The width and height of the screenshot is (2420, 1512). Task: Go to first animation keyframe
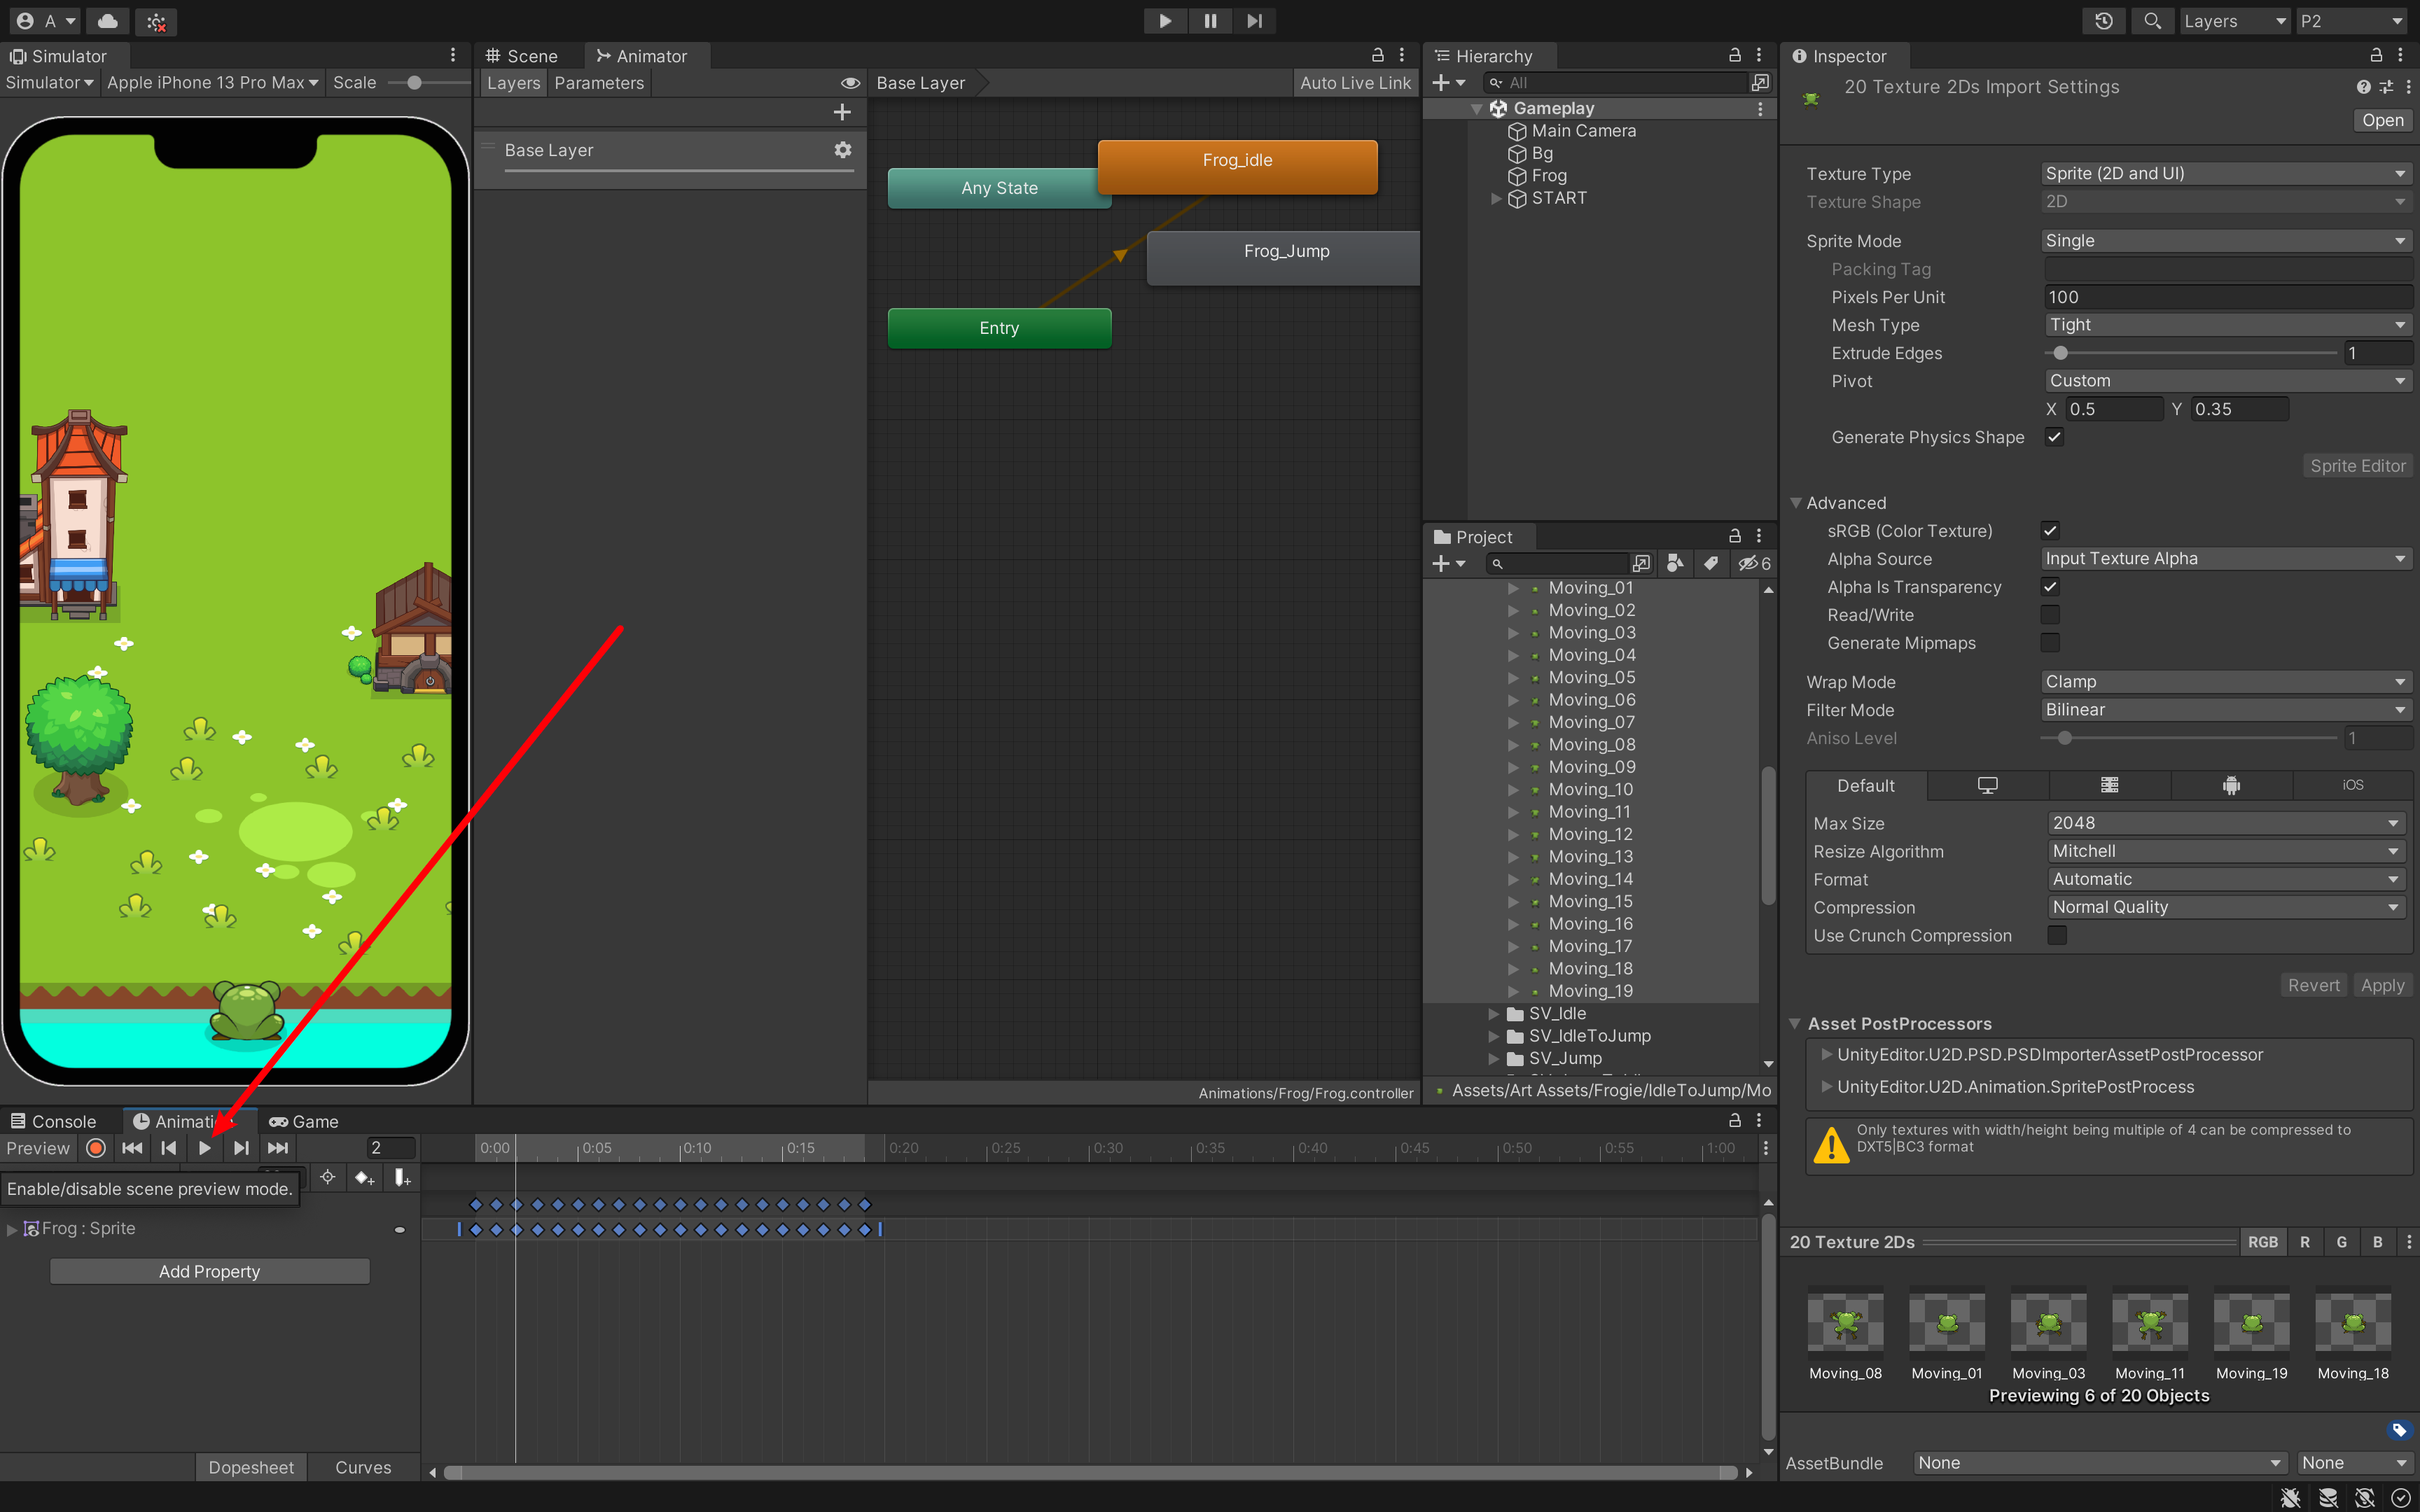(x=132, y=1148)
